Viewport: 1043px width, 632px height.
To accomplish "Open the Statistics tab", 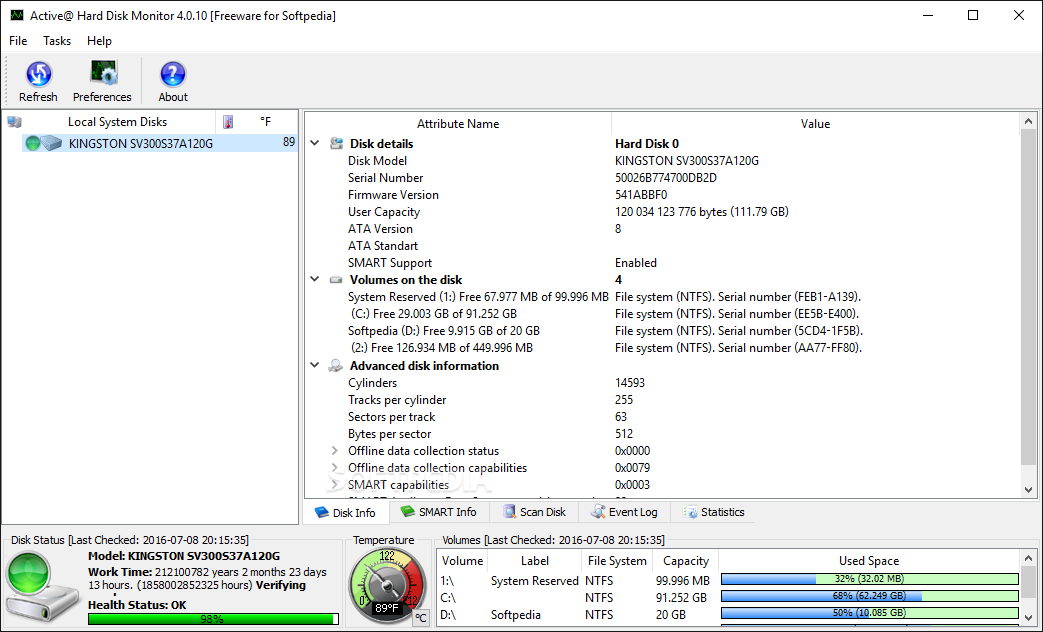I will (714, 512).
